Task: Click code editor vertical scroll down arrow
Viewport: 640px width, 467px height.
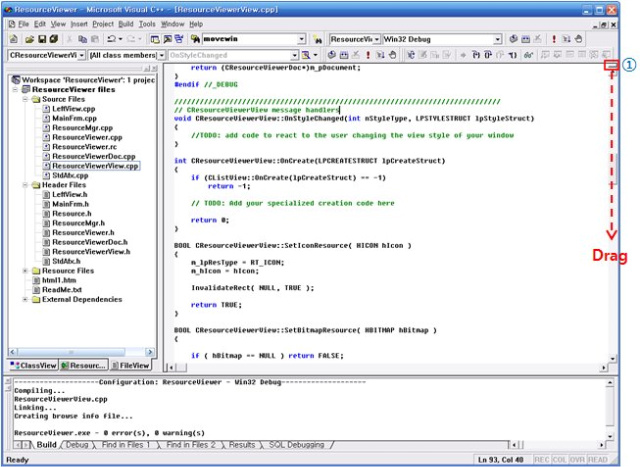Action: pyautogui.click(x=612, y=359)
